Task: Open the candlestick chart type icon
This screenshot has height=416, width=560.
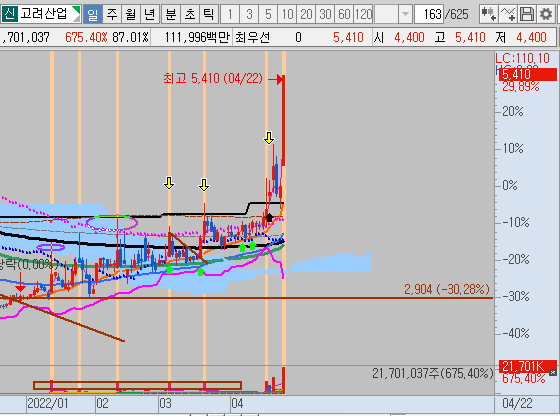Action: [x=488, y=14]
